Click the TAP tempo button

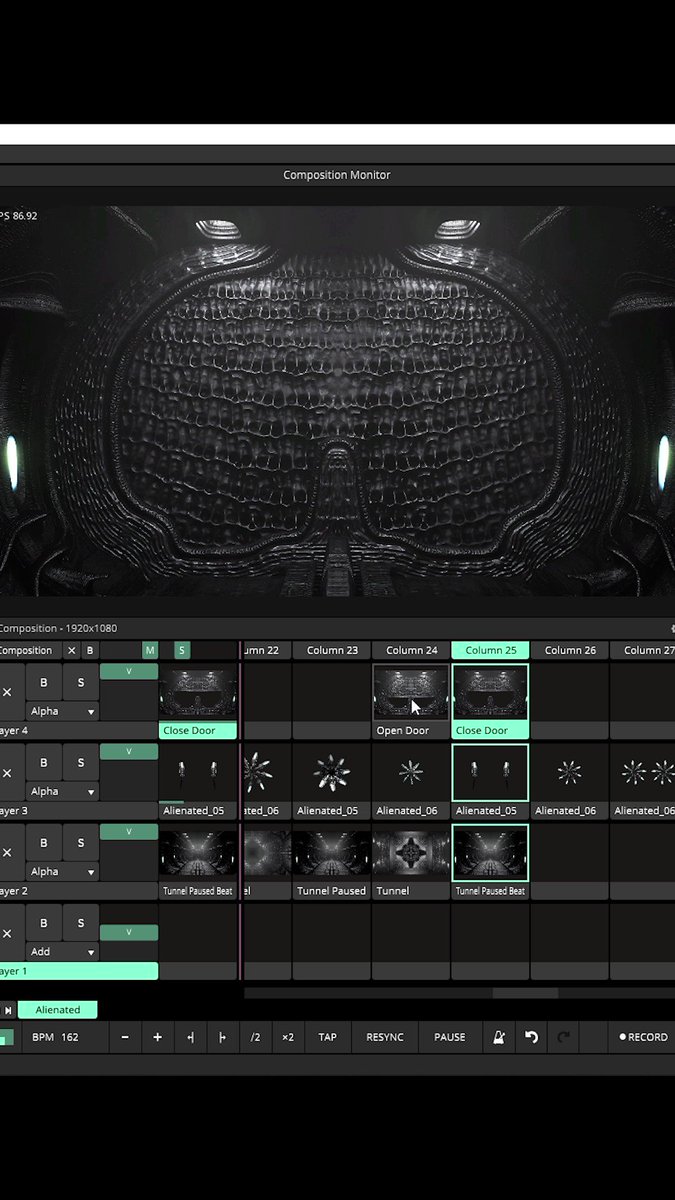(327, 1037)
